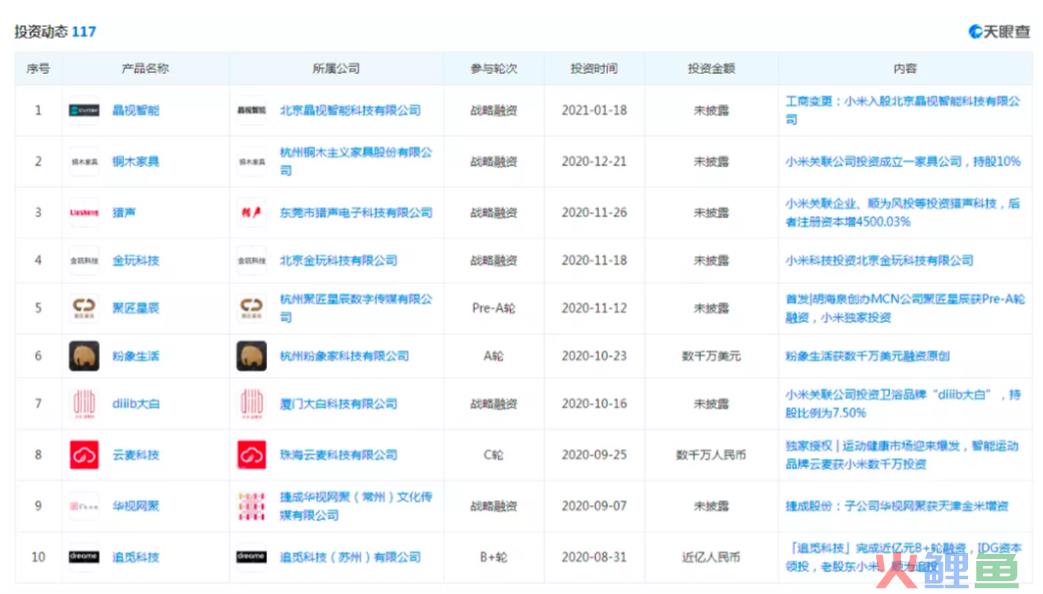Click the 投资金额 column header
Screen dimensions: 1043x594
click(x=711, y=69)
